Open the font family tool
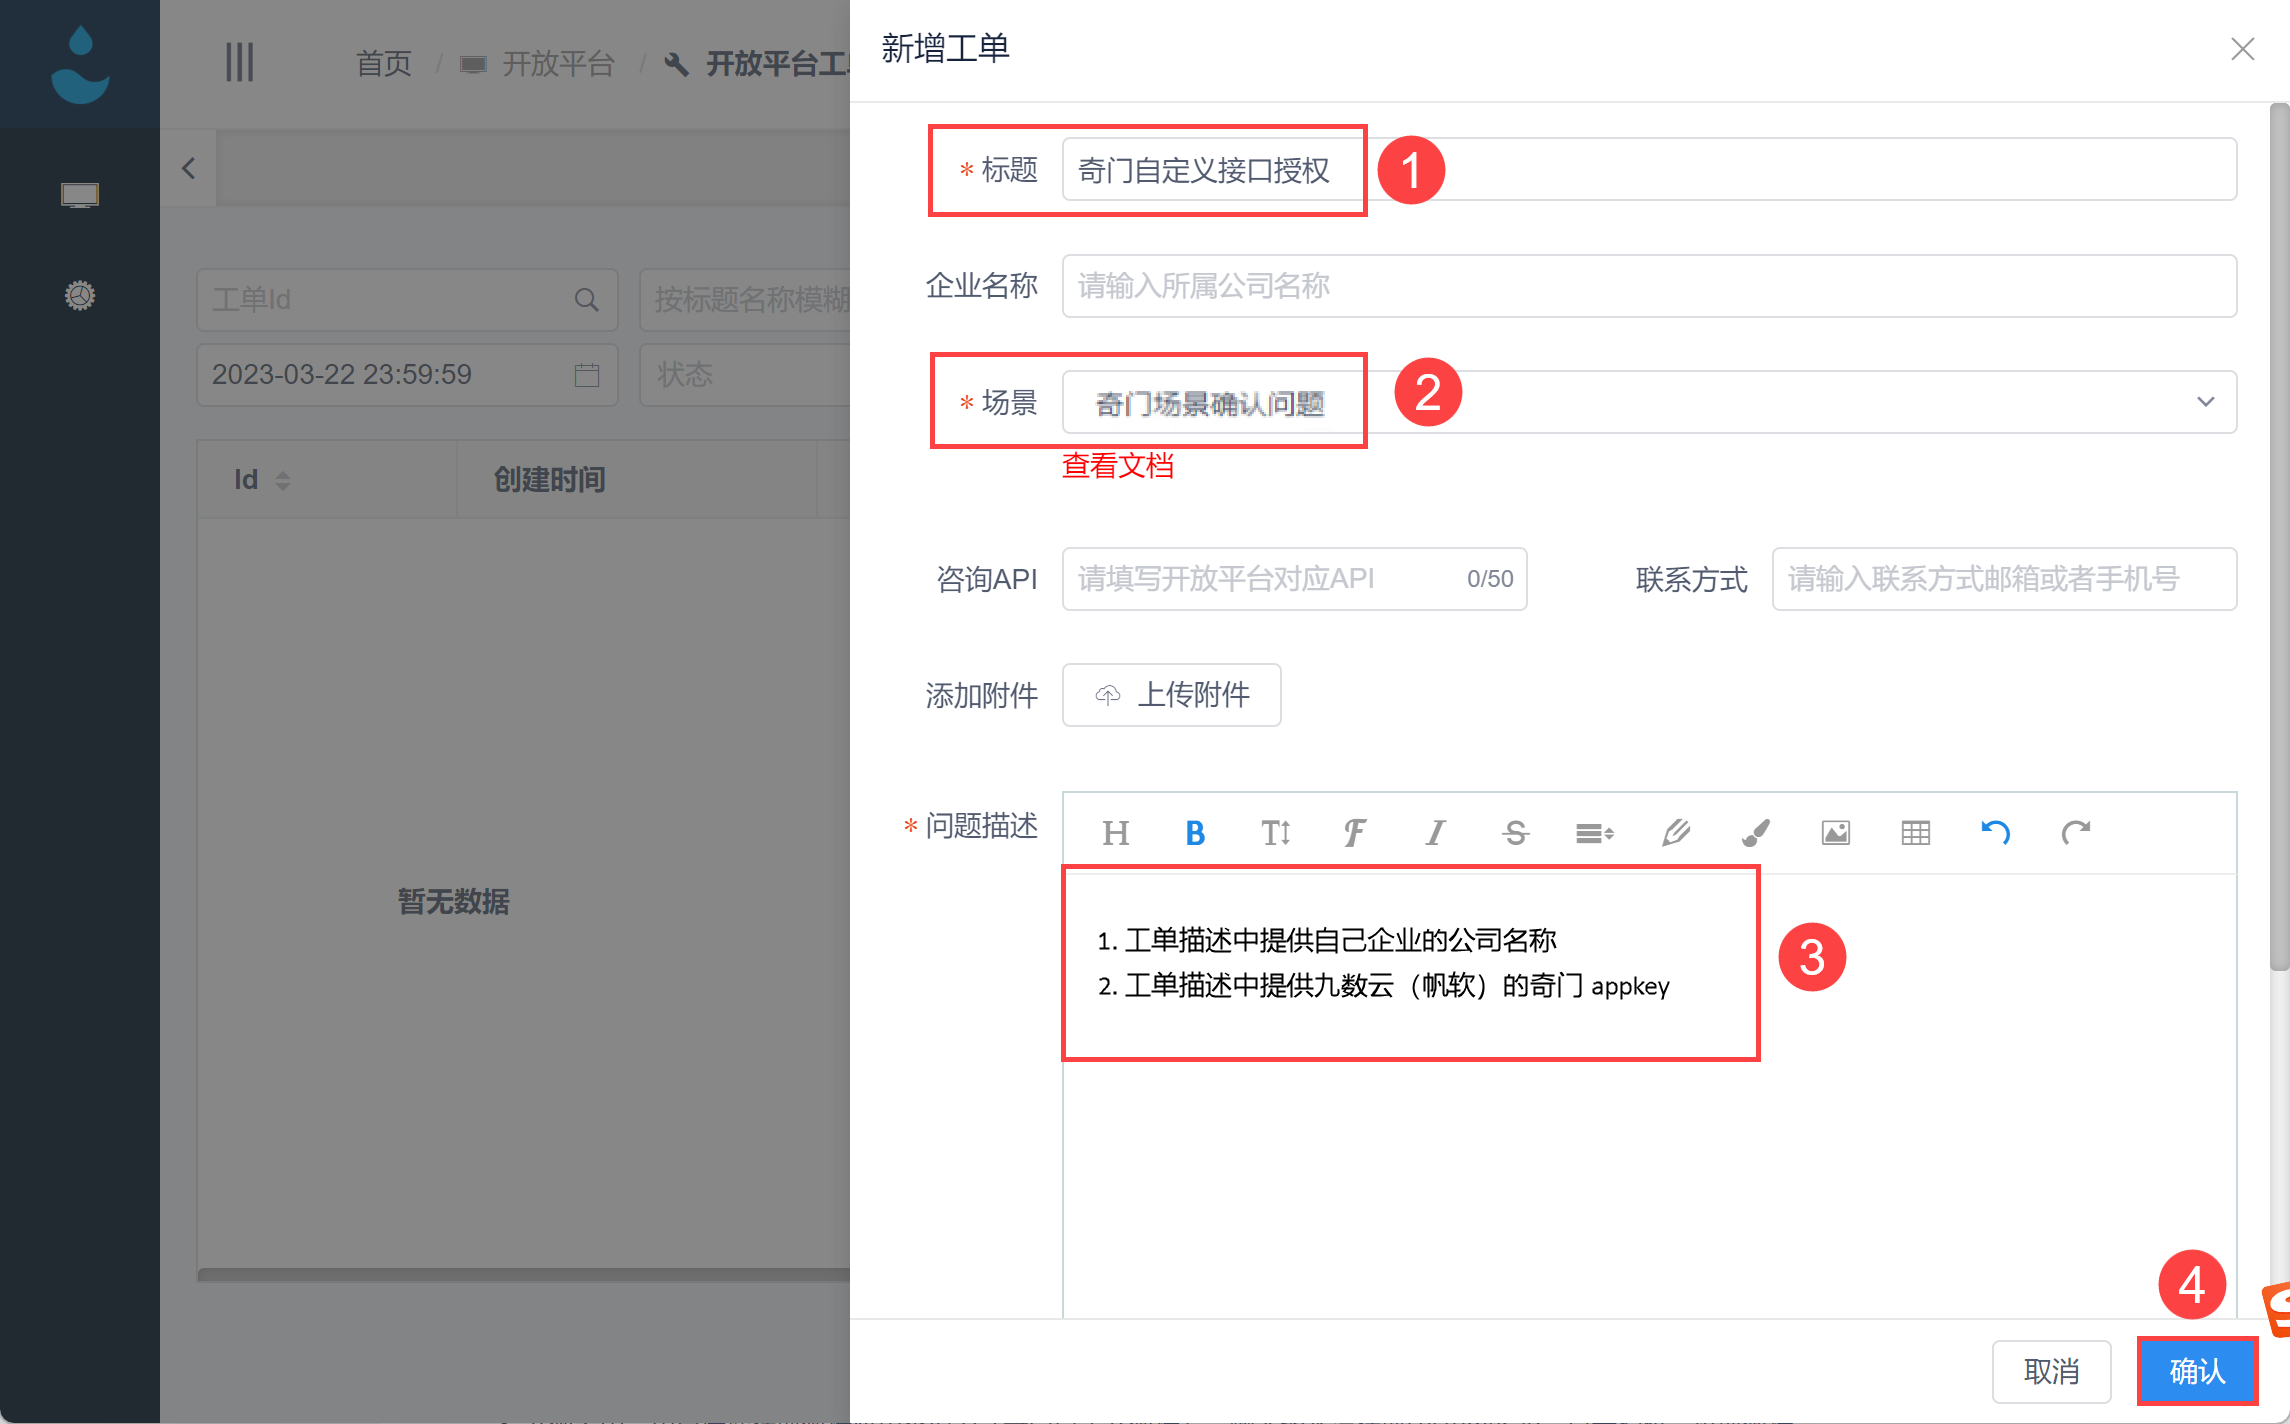Viewport: 2290px width, 1424px height. tap(1355, 832)
